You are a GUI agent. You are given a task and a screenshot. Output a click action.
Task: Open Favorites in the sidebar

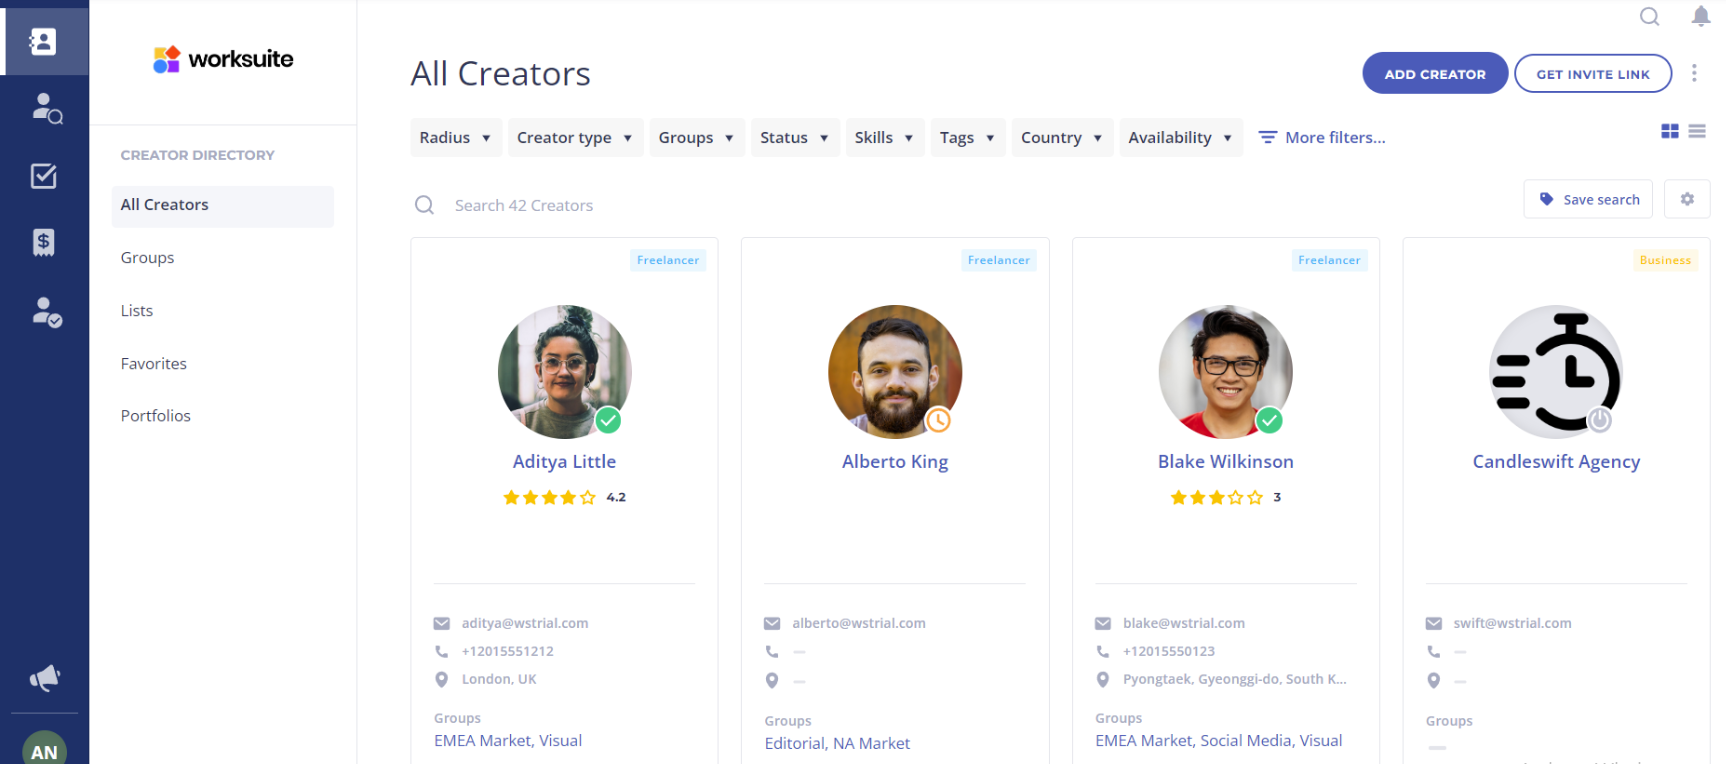[x=154, y=364]
